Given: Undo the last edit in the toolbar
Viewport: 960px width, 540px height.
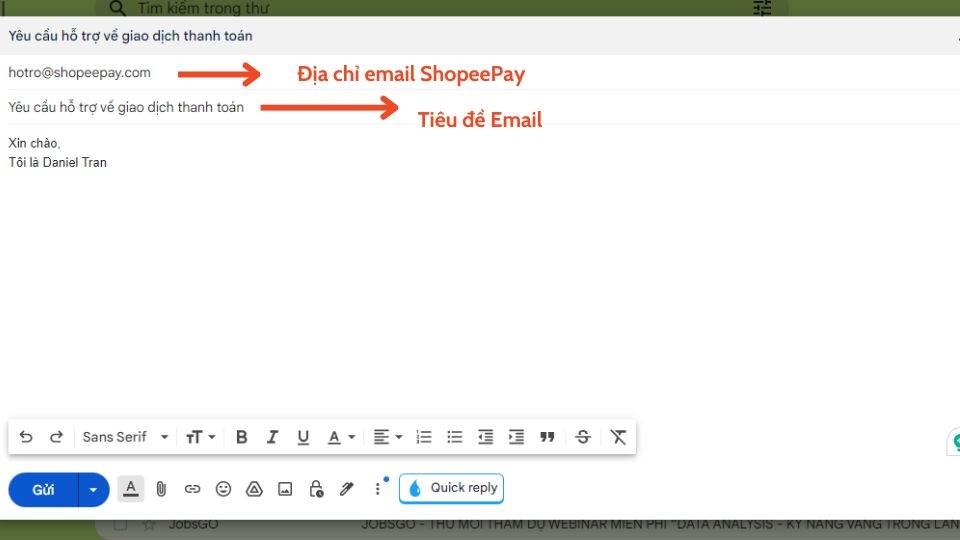Looking at the screenshot, I should [26, 437].
